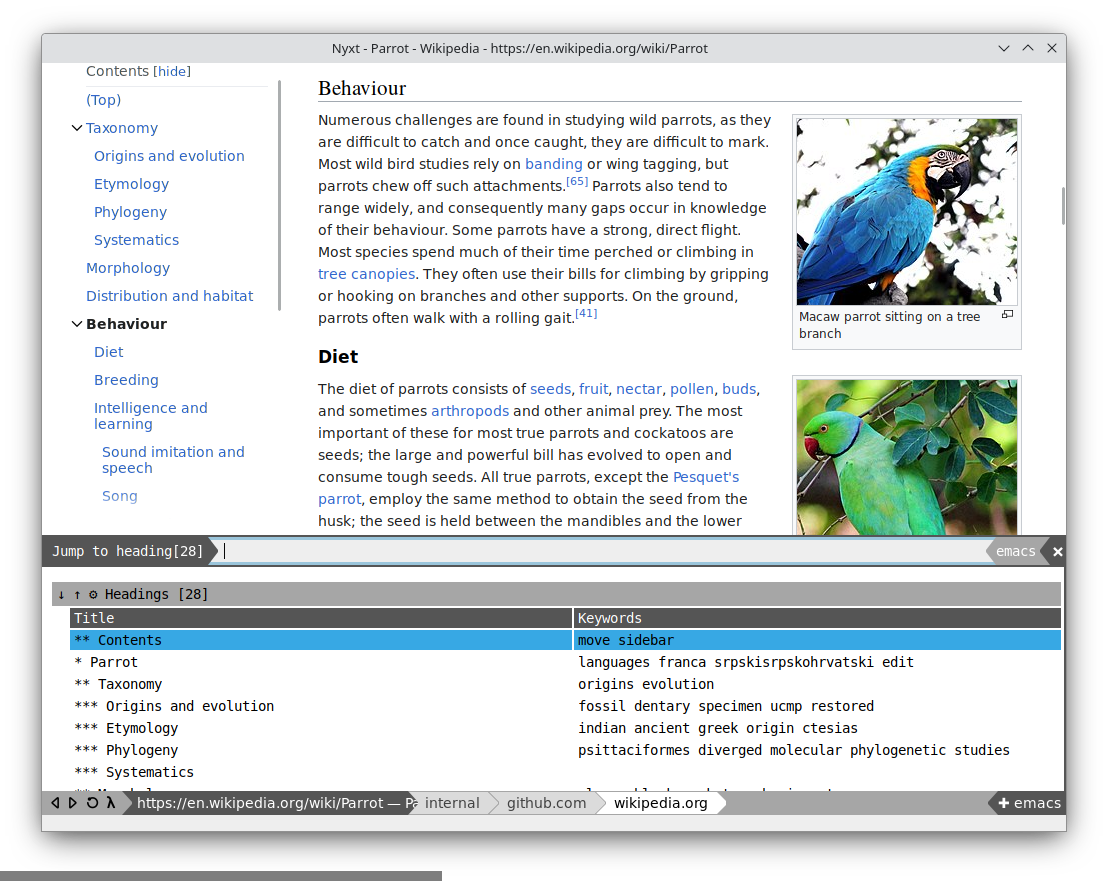The height and width of the screenshot is (881, 1108).
Task: Select the wikipedia.org tab
Action: pyautogui.click(x=661, y=803)
